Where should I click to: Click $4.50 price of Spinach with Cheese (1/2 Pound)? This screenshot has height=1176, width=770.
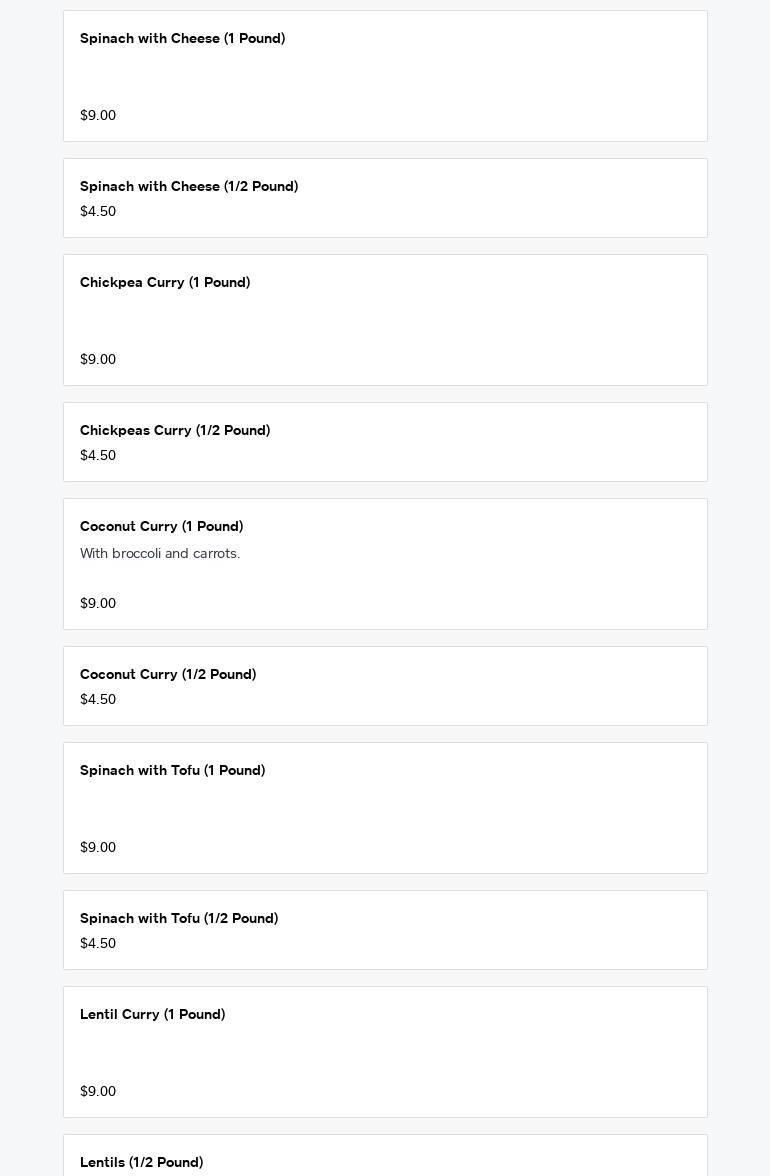[98, 212]
